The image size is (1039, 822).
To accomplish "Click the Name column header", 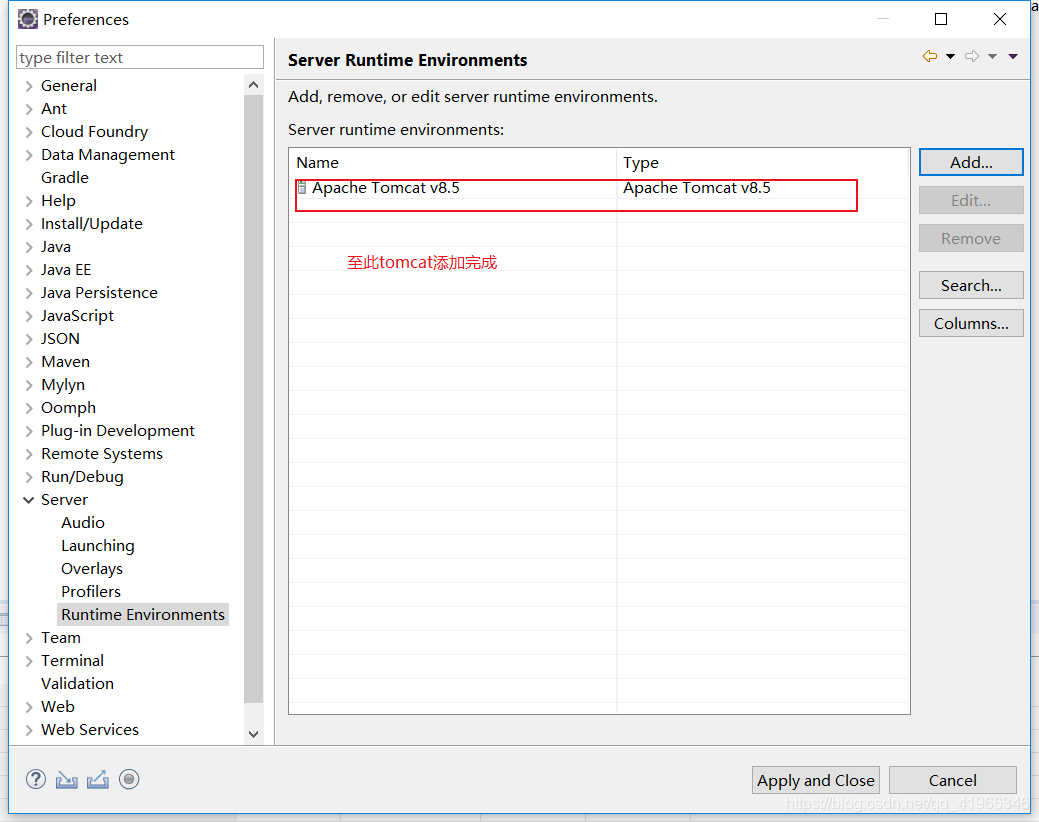I will (x=453, y=162).
